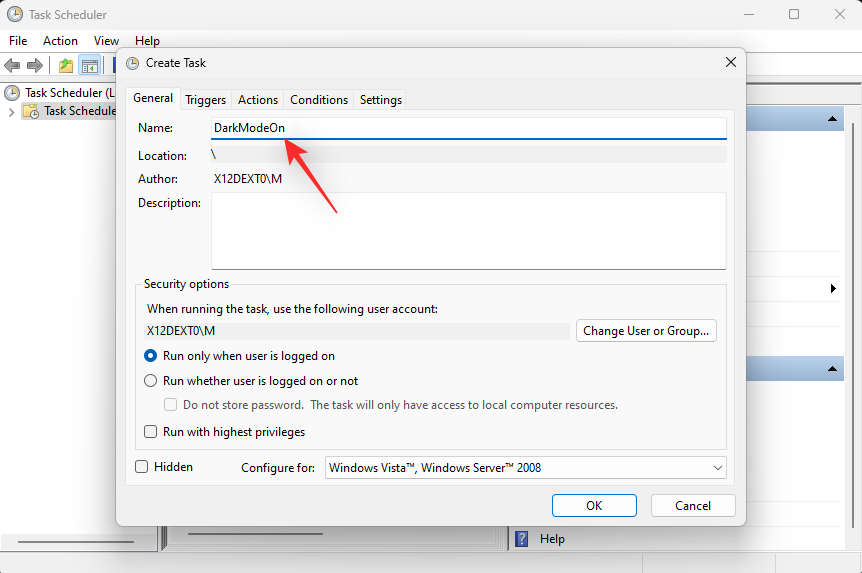
Task: Switch to the Actions tab
Action: tap(258, 100)
